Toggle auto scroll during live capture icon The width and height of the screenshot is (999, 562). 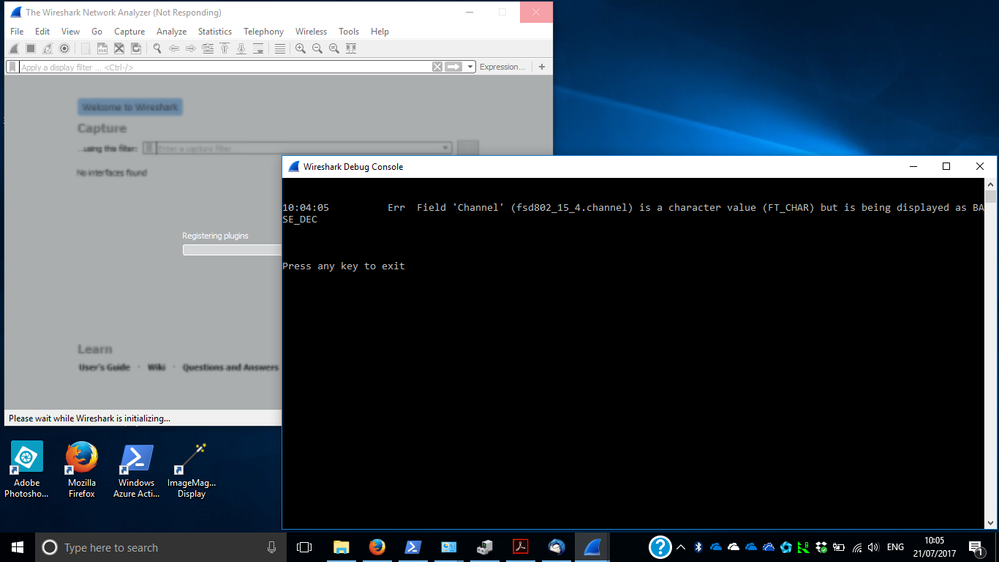(x=258, y=48)
